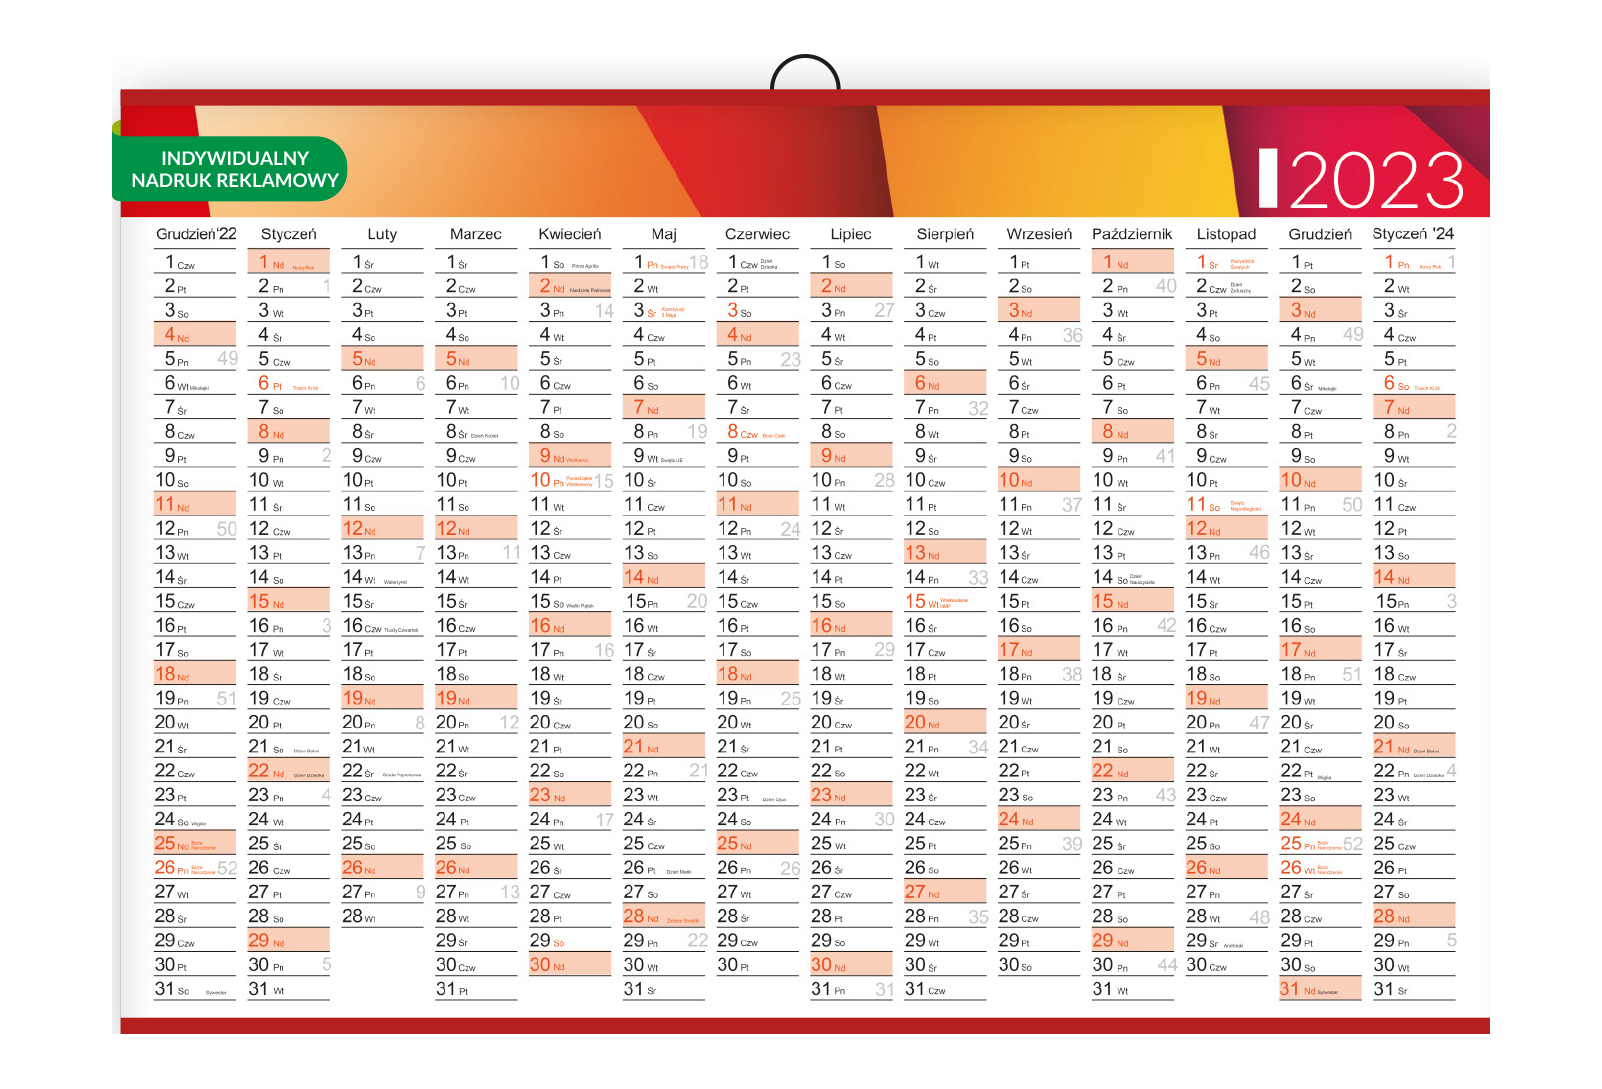This screenshot has width=1602, height=1089.
Task: Select the Październik month header
Action: tap(1132, 234)
